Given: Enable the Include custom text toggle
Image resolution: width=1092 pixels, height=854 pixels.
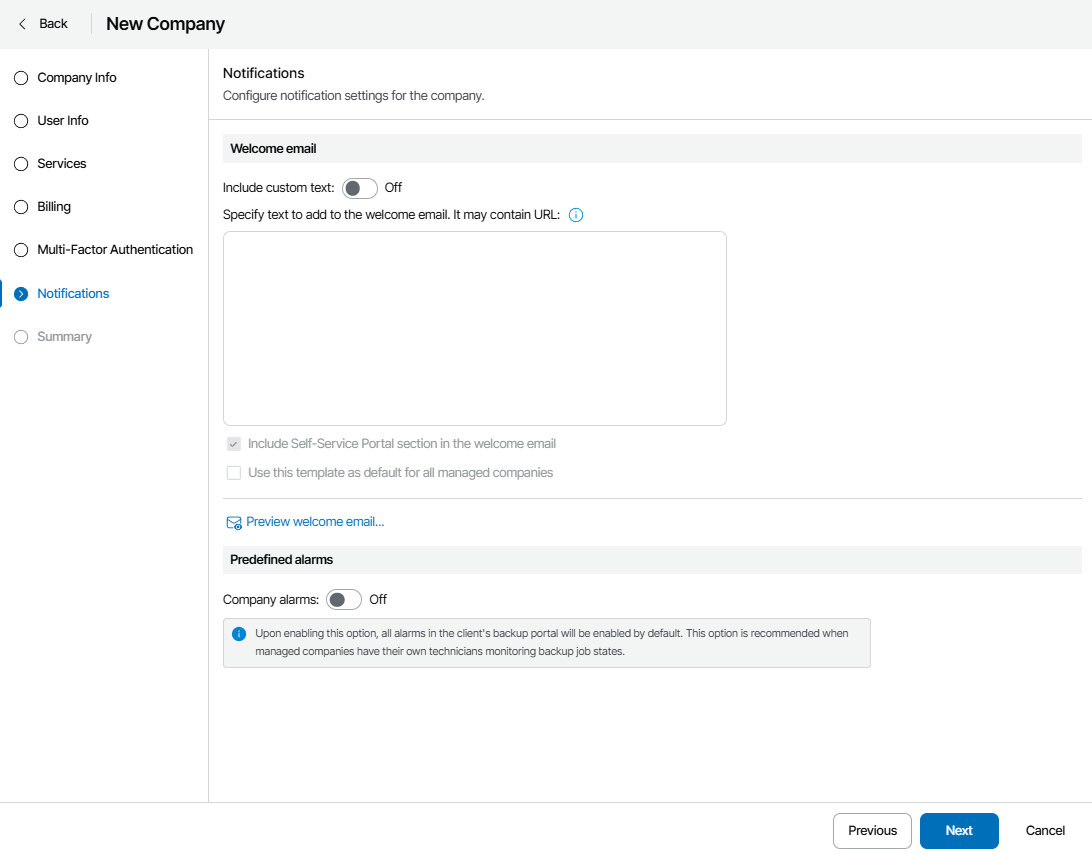Looking at the screenshot, I should coord(360,188).
